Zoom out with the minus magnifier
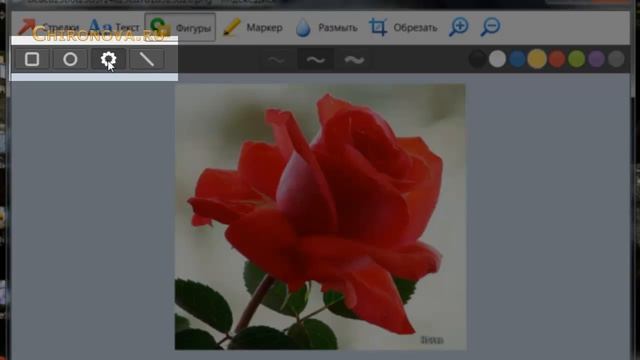The width and height of the screenshot is (640, 360). (490, 27)
